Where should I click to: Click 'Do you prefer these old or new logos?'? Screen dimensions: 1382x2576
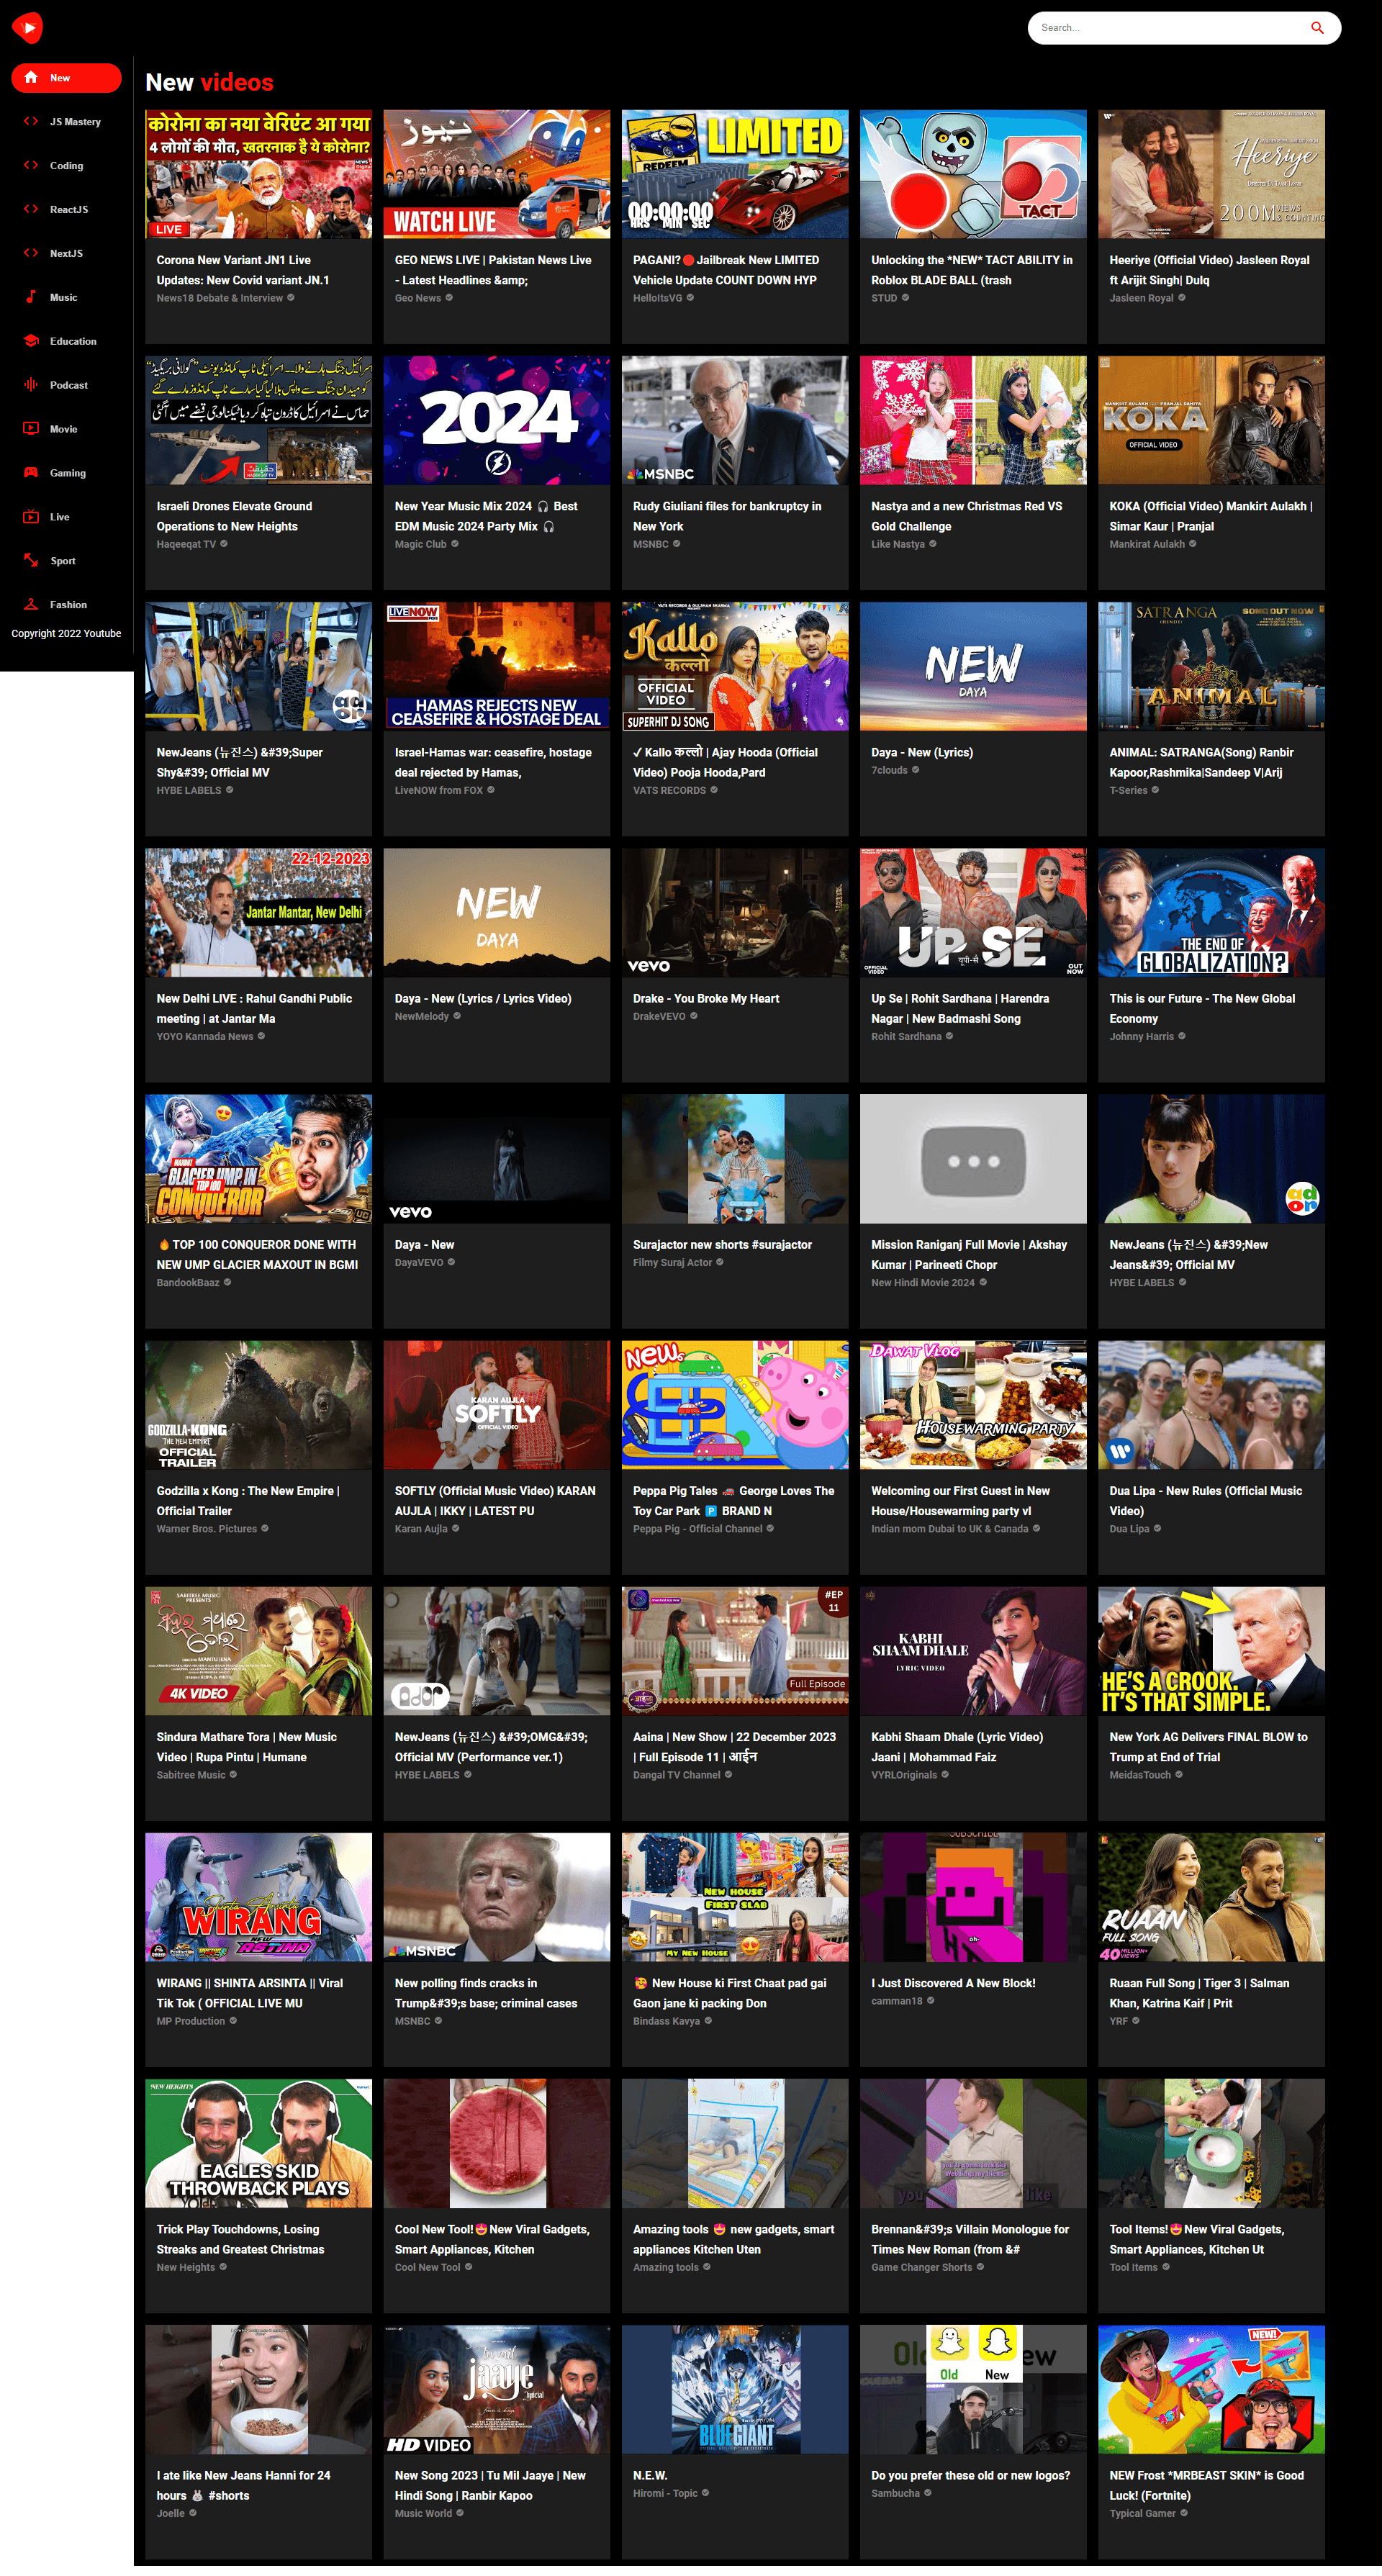pos(970,2475)
